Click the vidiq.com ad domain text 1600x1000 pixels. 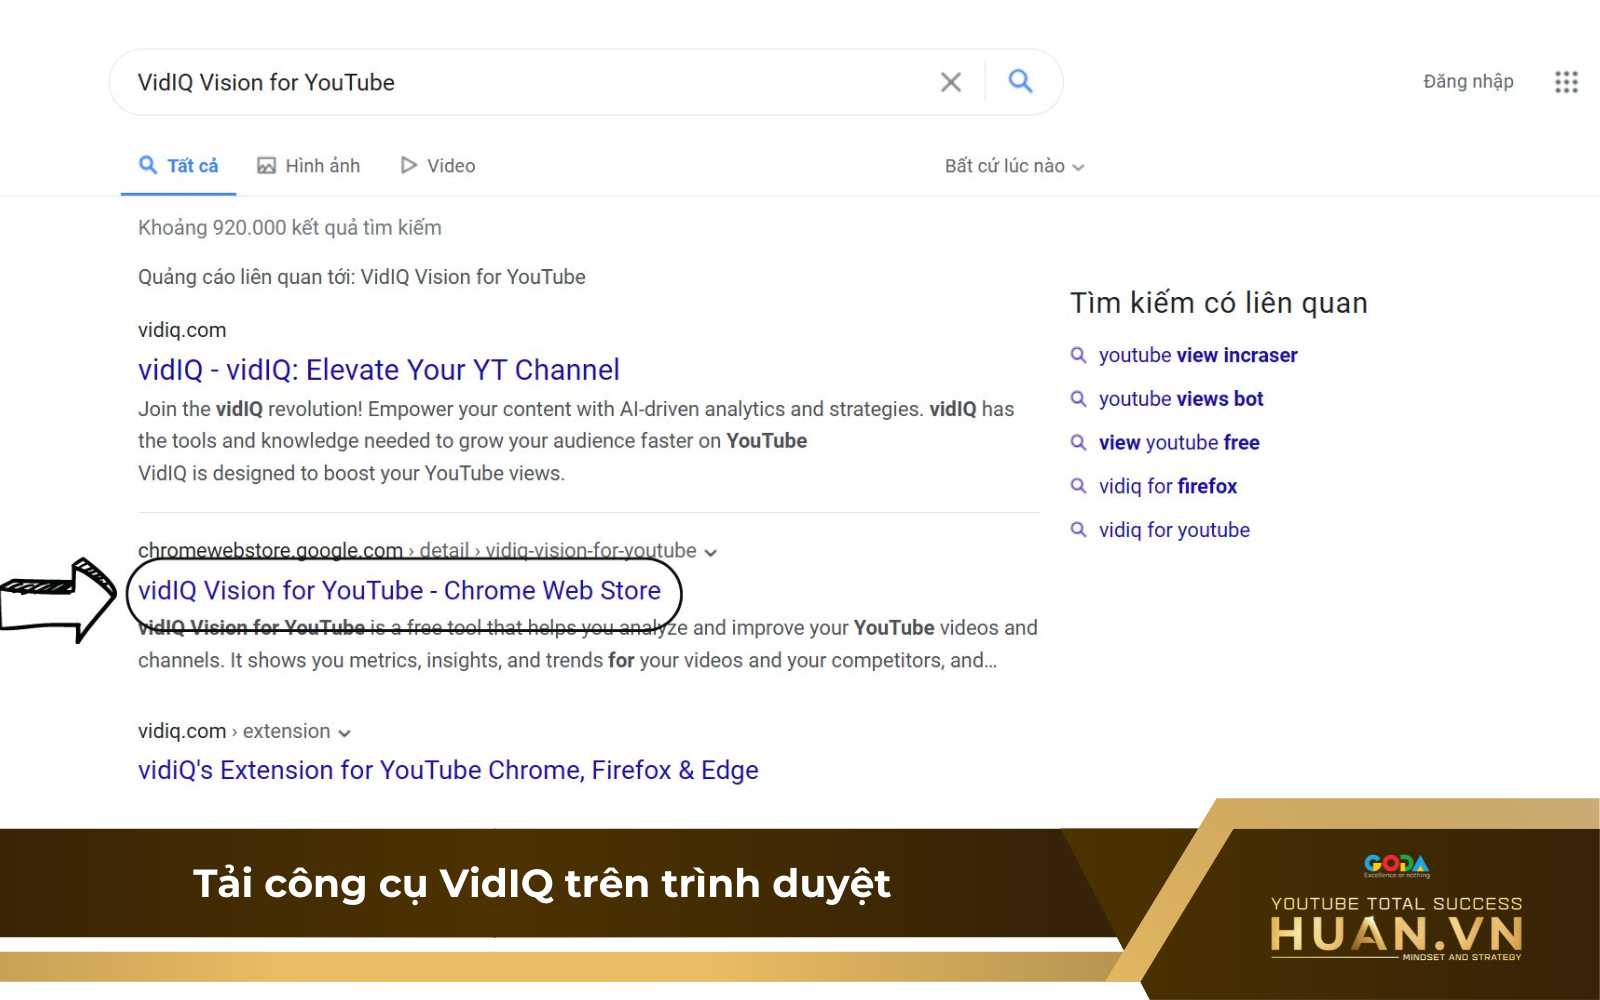click(182, 330)
